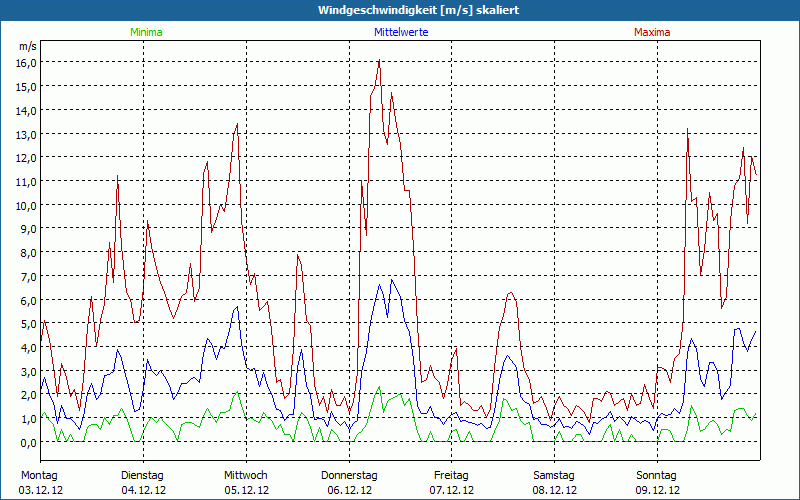The height and width of the screenshot is (500, 800).
Task: Click the 'Montag' day label
Action: click(39, 476)
